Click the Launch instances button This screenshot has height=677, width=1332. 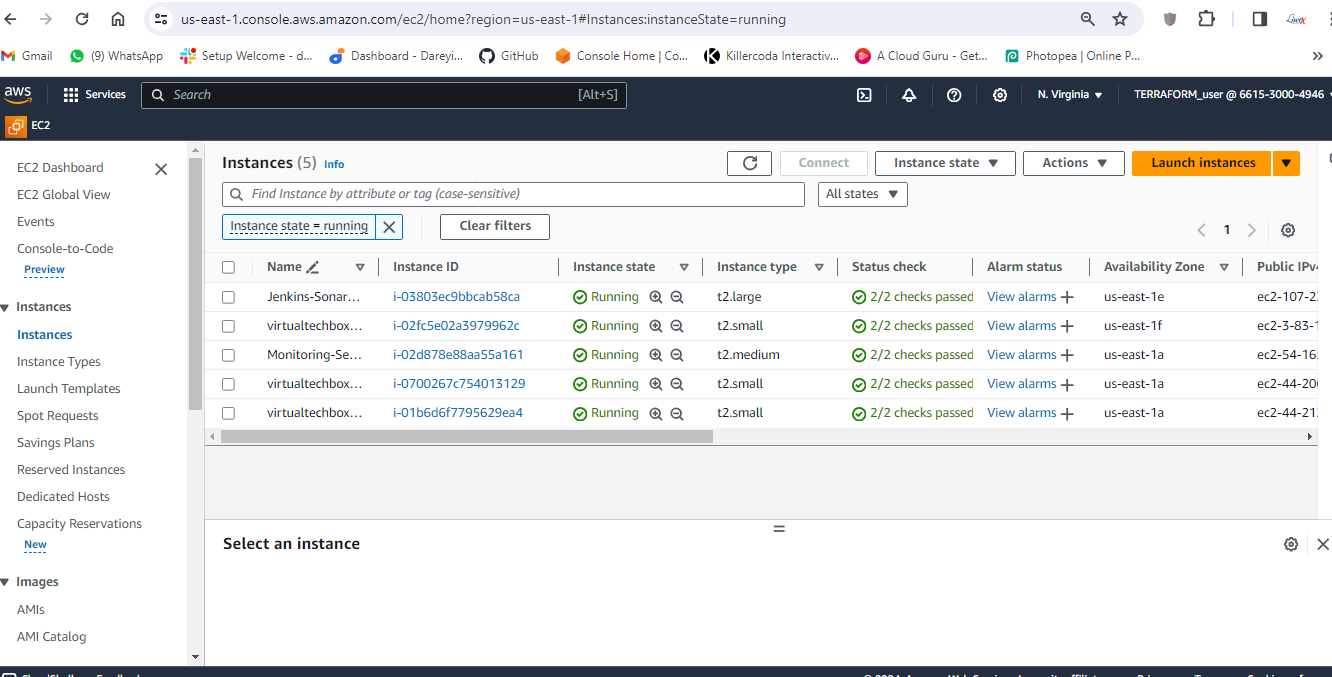click(1202, 163)
